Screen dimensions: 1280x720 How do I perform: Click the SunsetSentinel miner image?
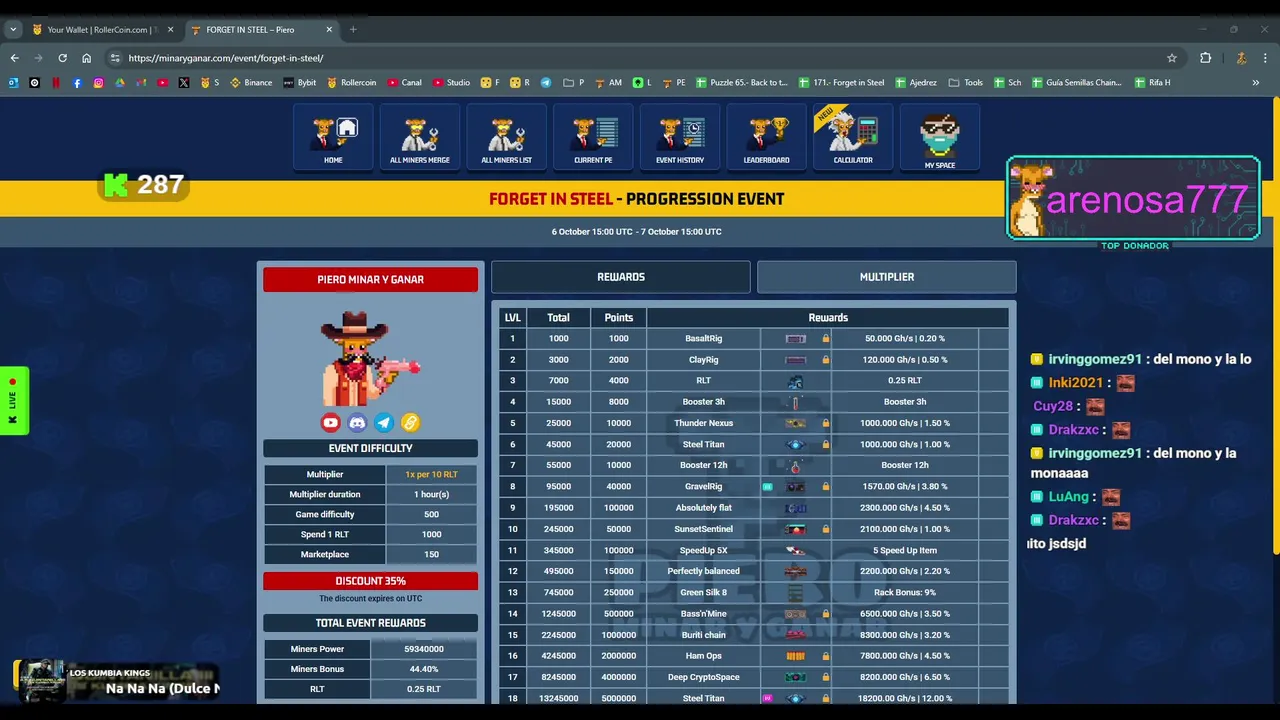pos(796,529)
